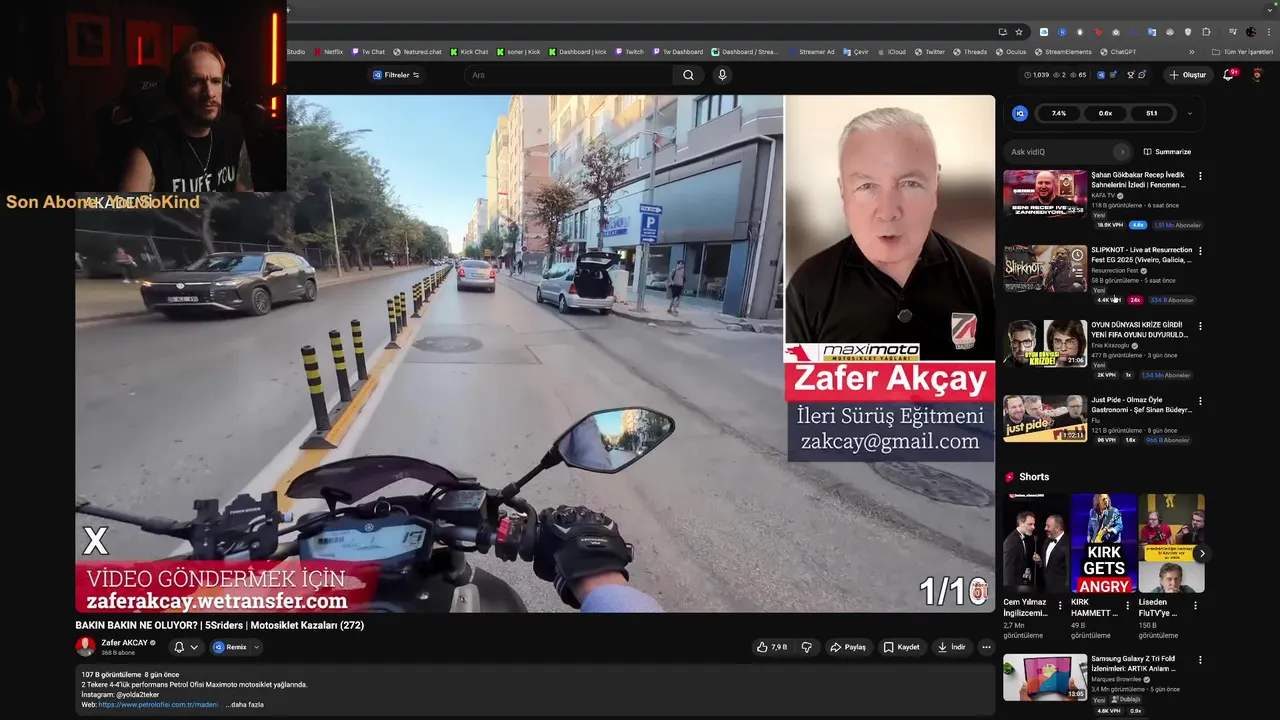
Task: Click the Paylaş share button
Action: coord(848,647)
